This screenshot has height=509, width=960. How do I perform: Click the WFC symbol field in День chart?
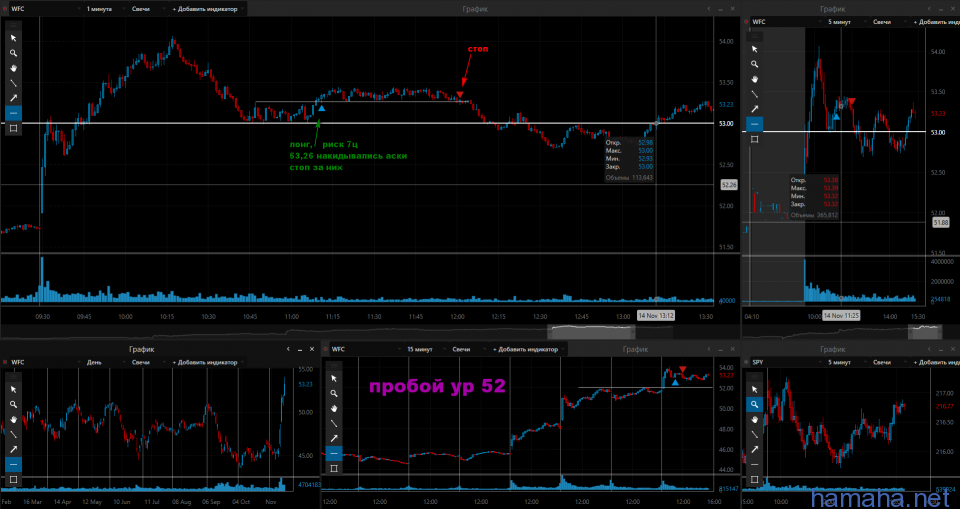44,362
